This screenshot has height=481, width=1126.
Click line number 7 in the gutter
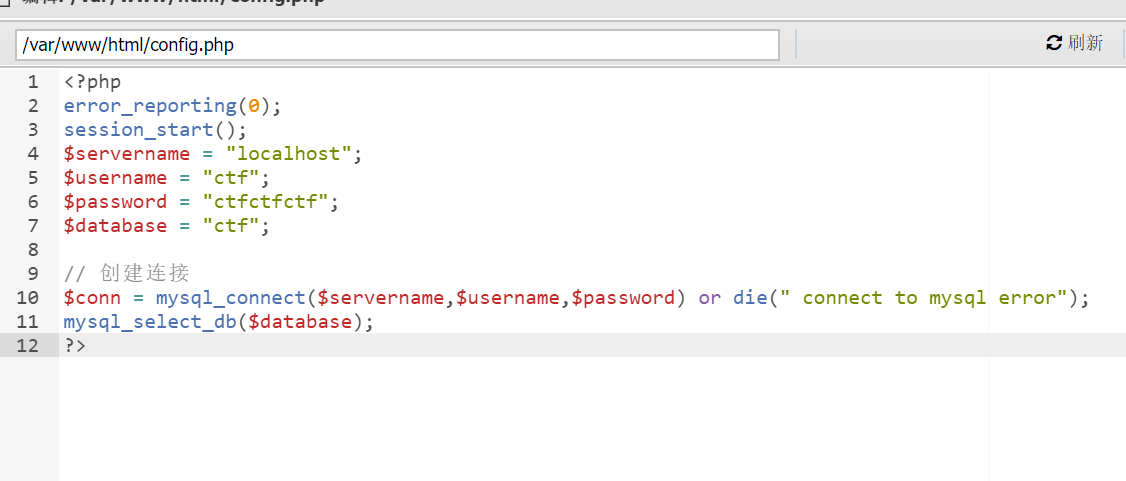33,225
